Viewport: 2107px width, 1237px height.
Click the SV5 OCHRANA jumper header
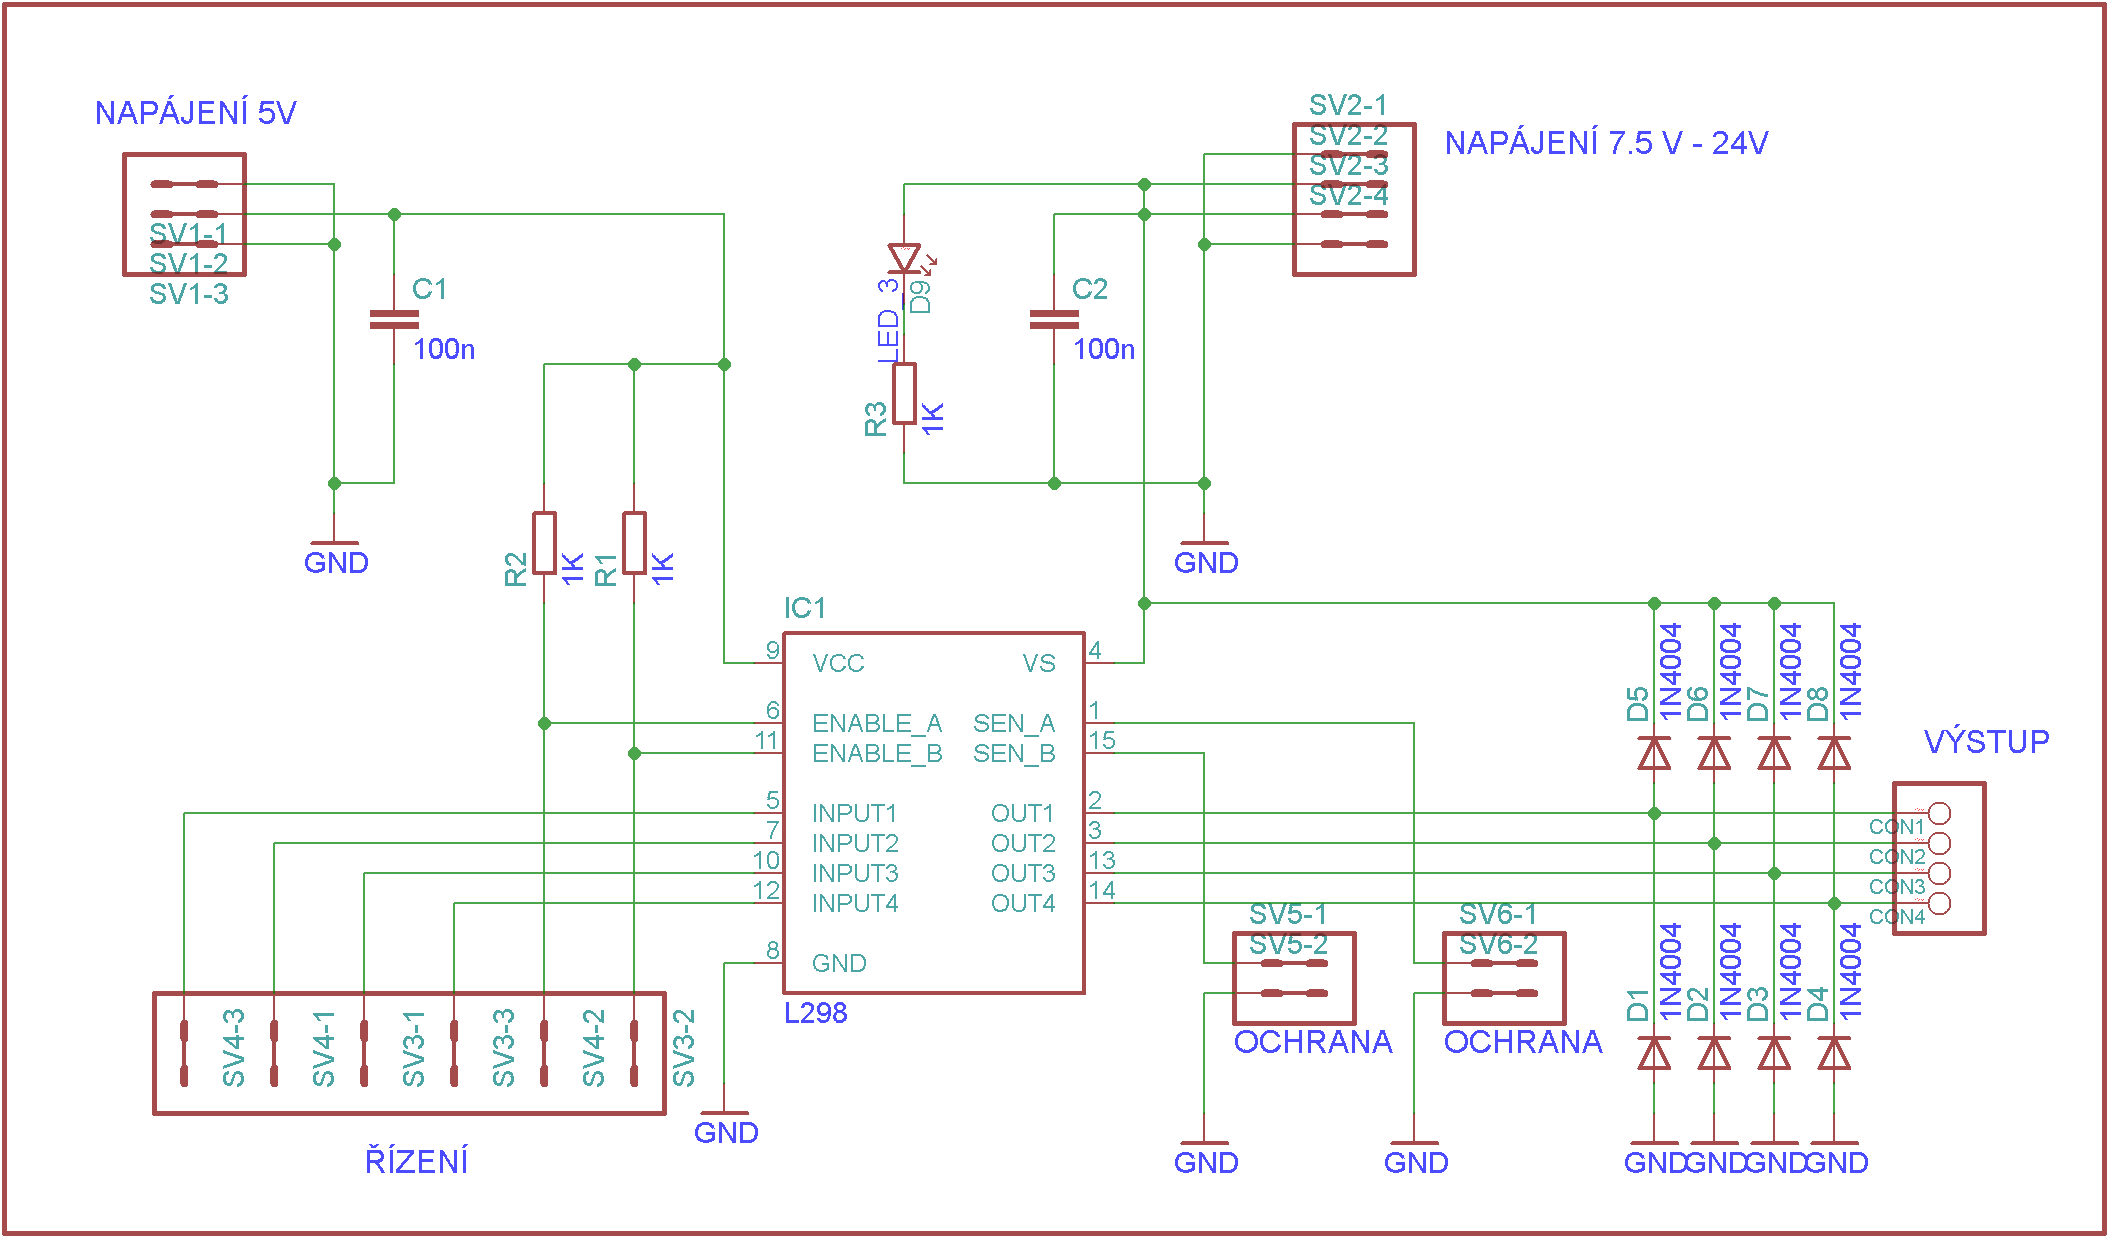(1294, 978)
